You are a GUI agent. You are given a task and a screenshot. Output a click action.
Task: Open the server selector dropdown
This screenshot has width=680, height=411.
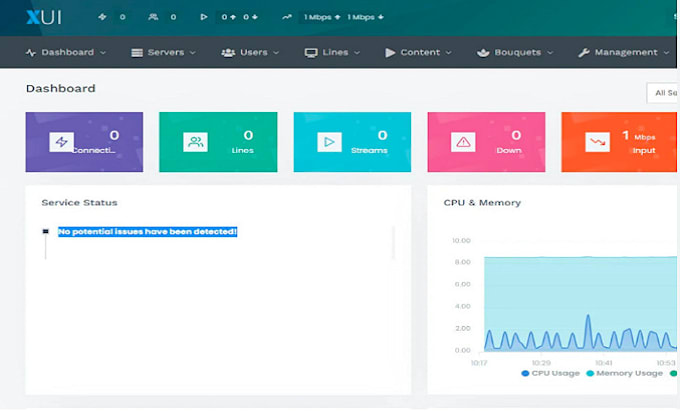(662, 93)
